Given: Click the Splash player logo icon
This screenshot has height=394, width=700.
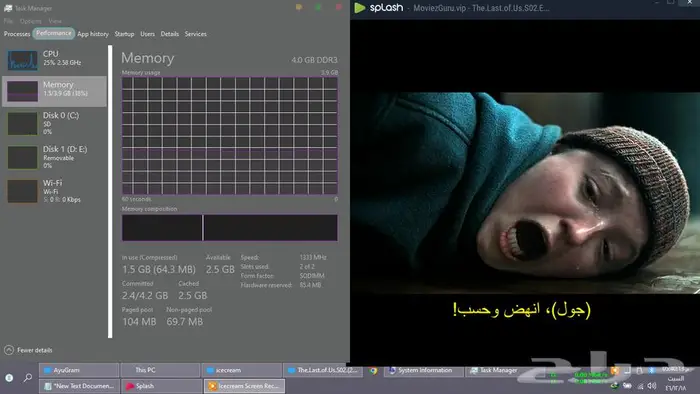Looking at the screenshot, I should click(x=360, y=8).
